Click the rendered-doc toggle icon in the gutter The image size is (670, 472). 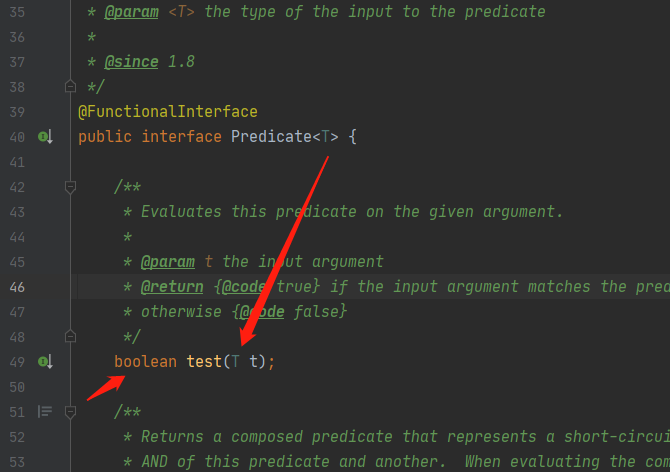45,412
